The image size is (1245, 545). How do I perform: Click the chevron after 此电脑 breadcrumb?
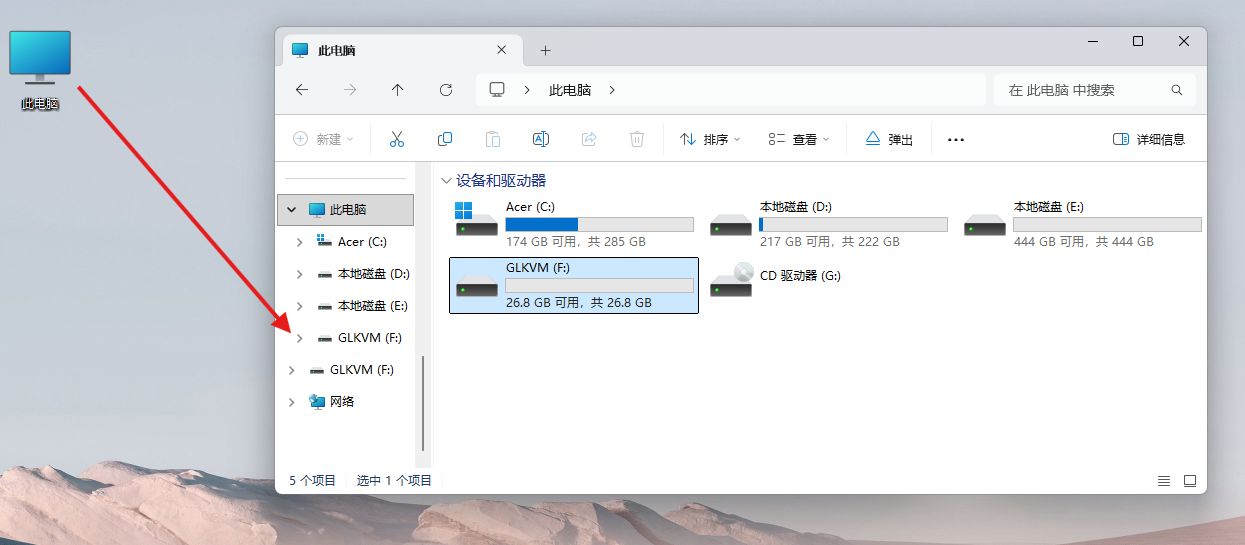pos(612,90)
